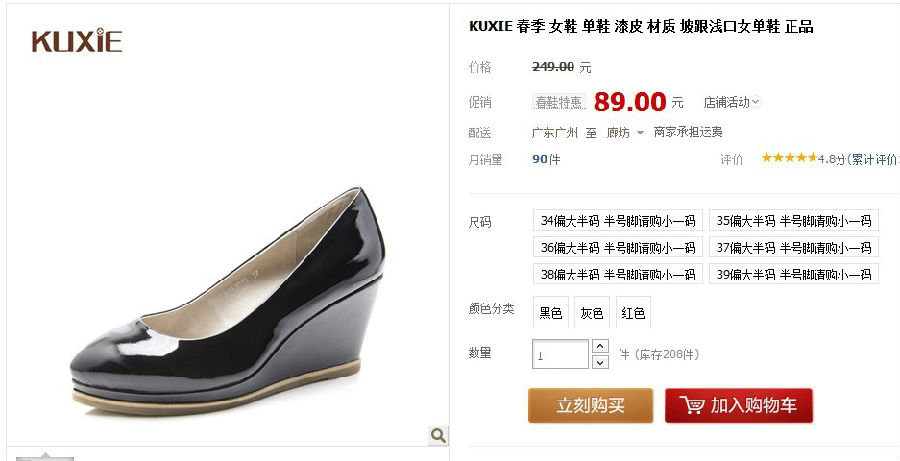Click the five-star rating icons
The height and width of the screenshot is (461, 900).
coord(789,157)
